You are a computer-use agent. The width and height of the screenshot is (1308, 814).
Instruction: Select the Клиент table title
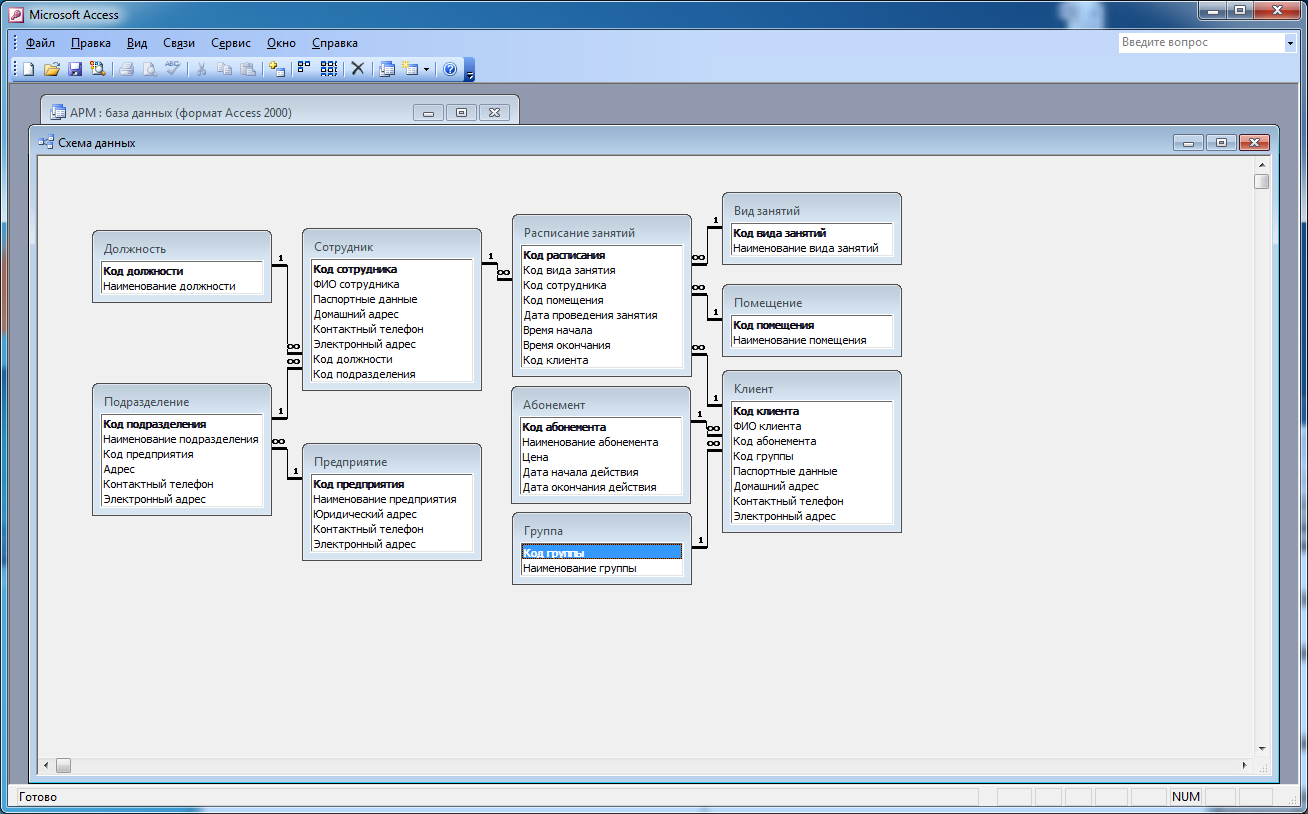click(x=753, y=389)
